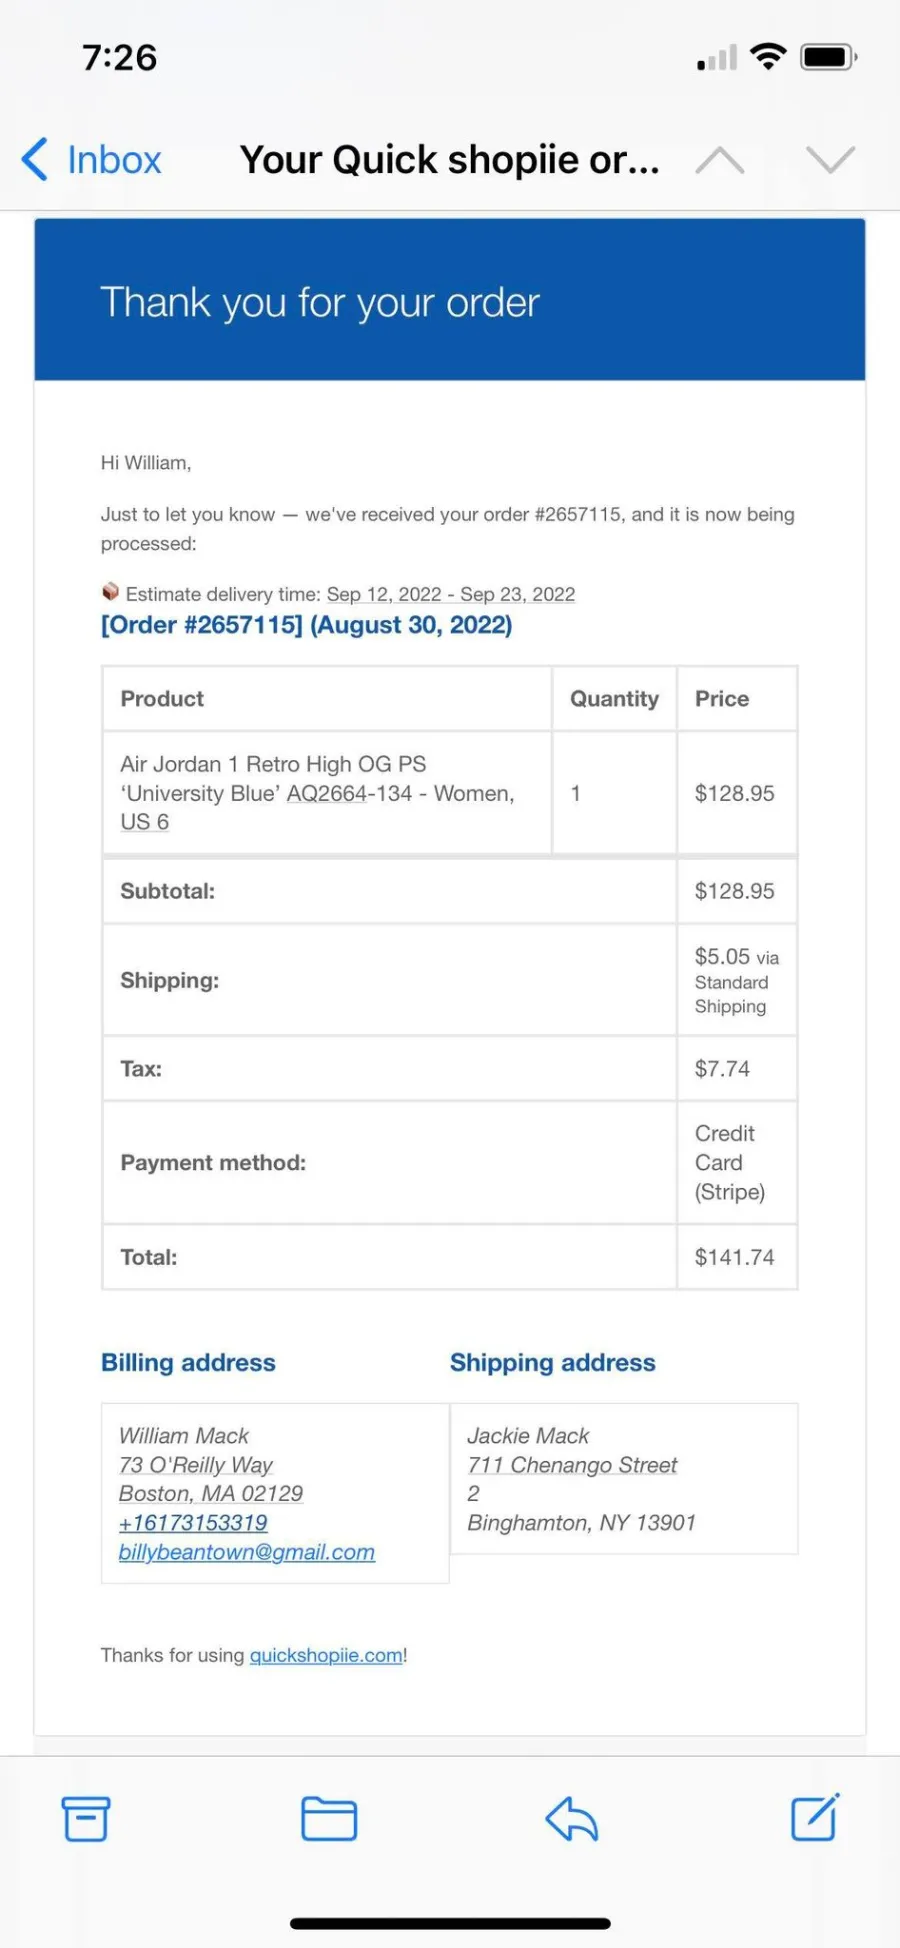Viewport: 900px width, 1948px height.
Task: Open the quickshopiie.com link
Action: click(x=326, y=1655)
